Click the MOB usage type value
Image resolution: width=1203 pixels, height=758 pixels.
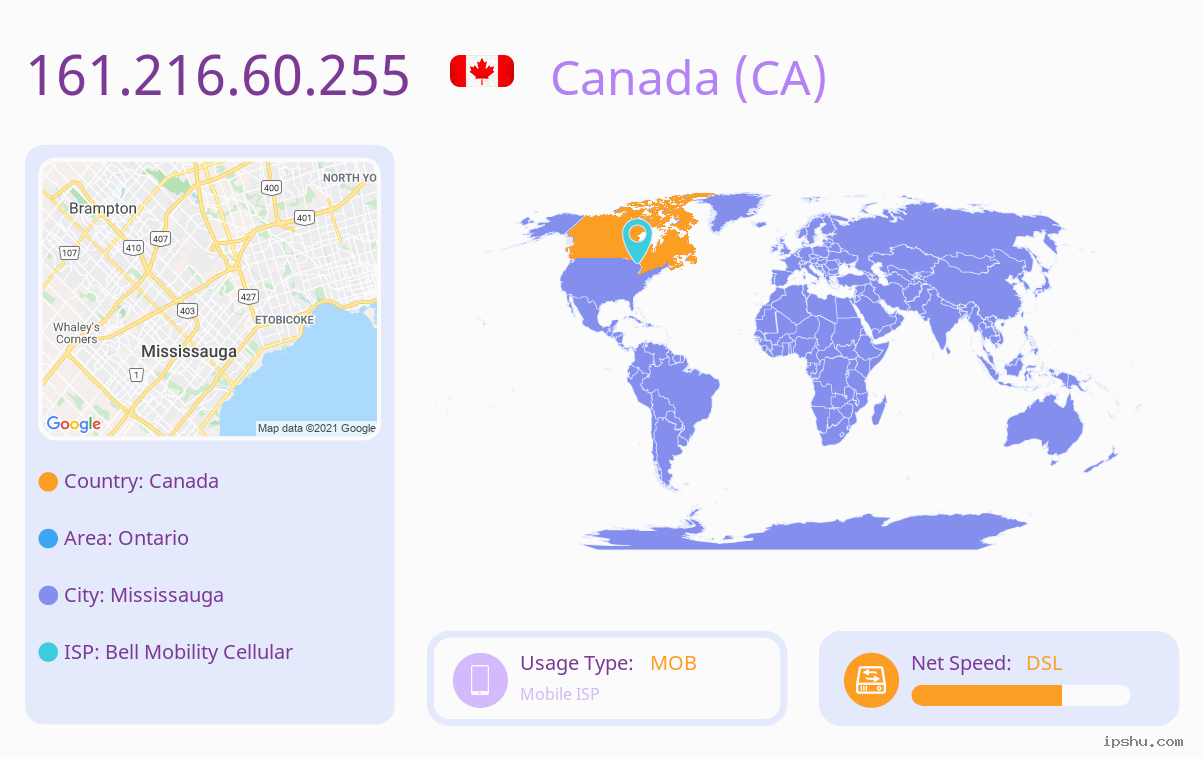tap(673, 663)
